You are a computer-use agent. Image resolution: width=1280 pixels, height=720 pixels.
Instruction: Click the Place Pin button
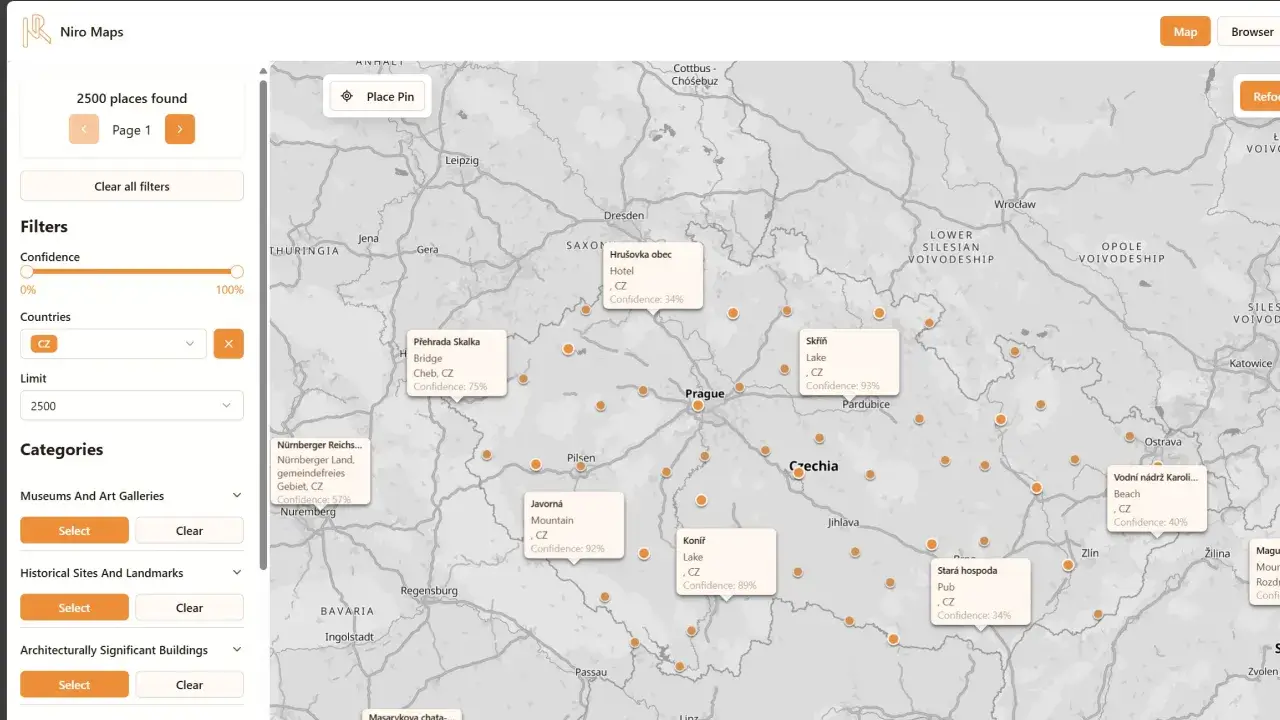click(x=378, y=96)
